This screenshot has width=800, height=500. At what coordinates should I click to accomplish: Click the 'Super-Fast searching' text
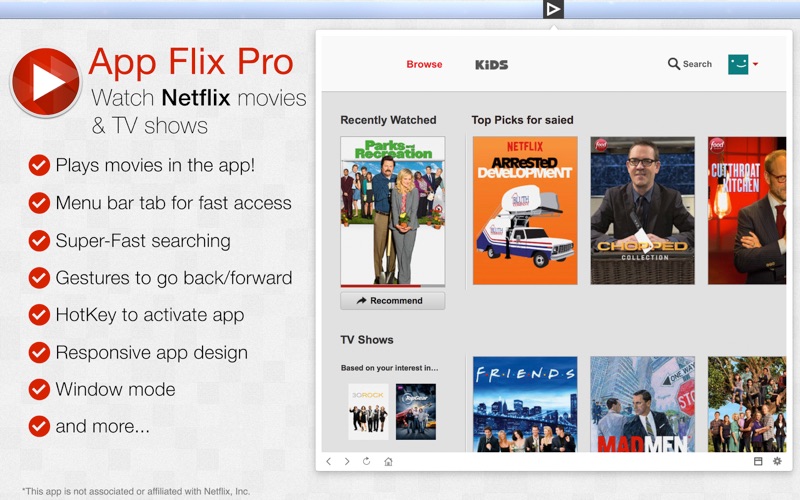coord(143,241)
